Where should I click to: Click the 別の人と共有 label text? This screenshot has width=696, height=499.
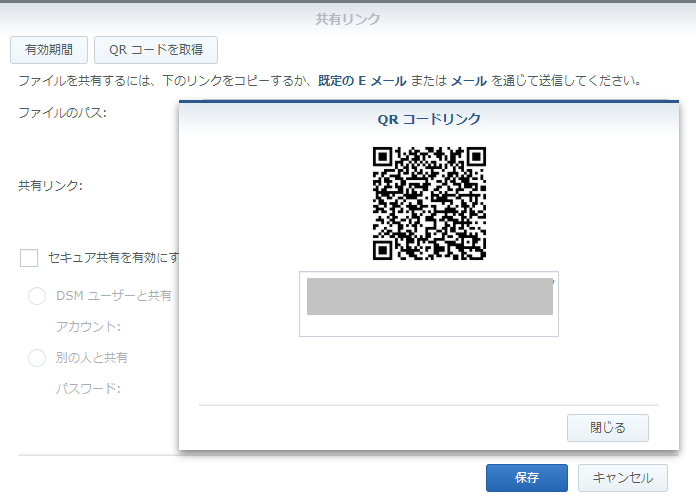92,358
